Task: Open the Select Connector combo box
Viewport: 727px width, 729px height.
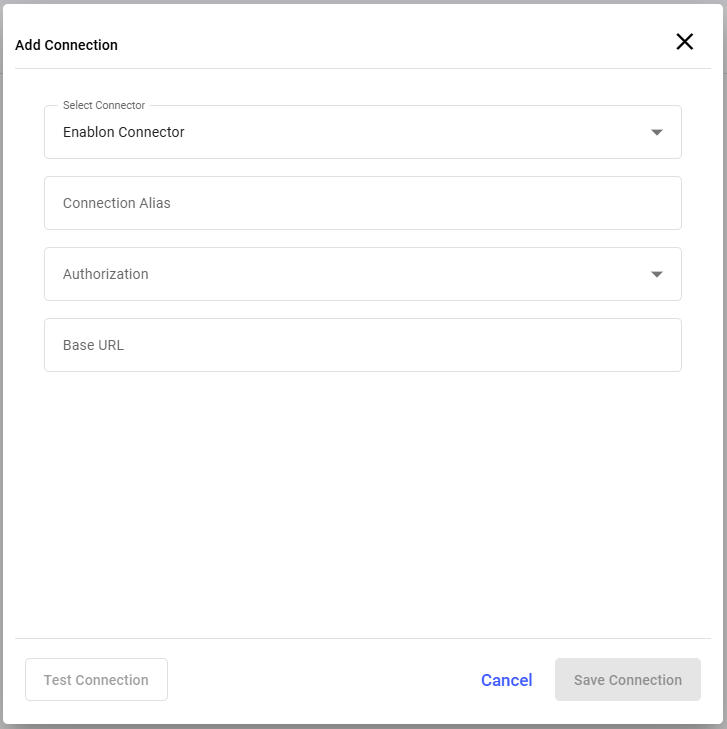Action: [362, 132]
